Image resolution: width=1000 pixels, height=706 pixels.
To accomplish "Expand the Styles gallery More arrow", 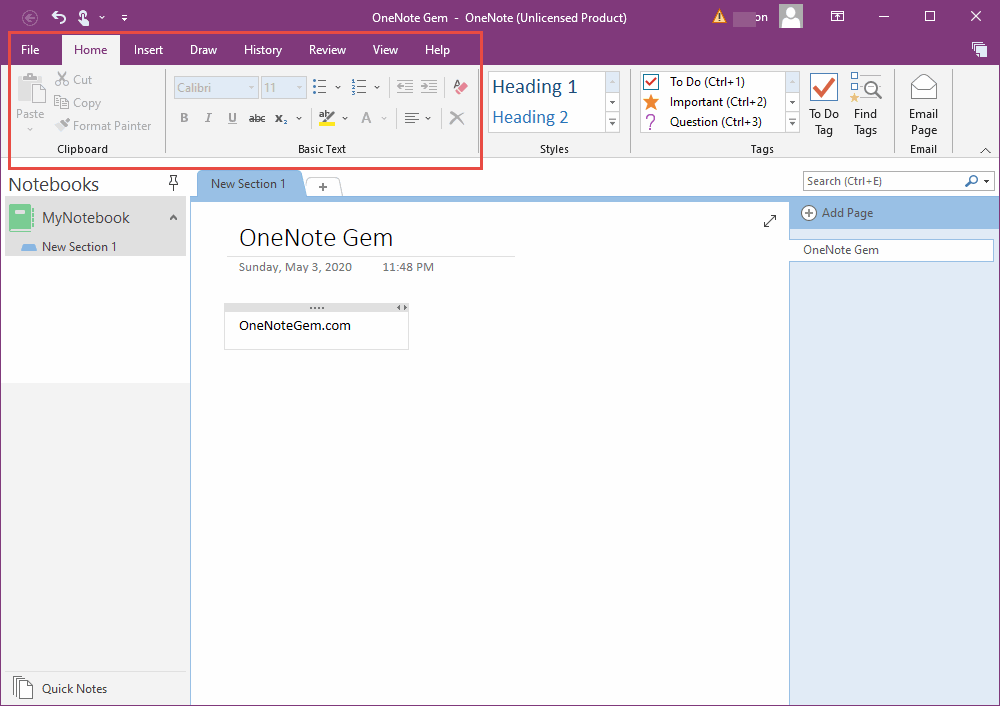I will click(x=612, y=122).
